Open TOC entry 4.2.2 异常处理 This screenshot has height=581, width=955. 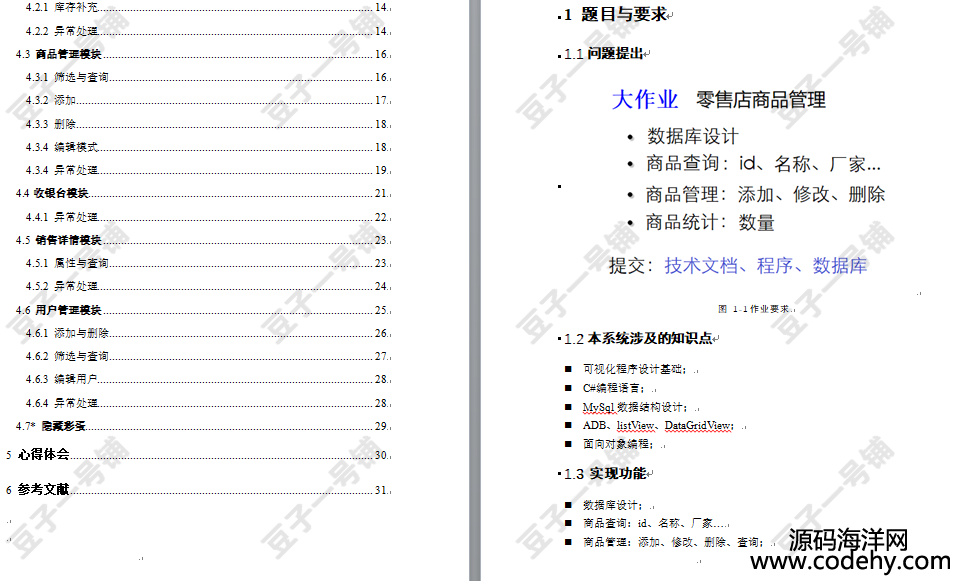coord(207,30)
